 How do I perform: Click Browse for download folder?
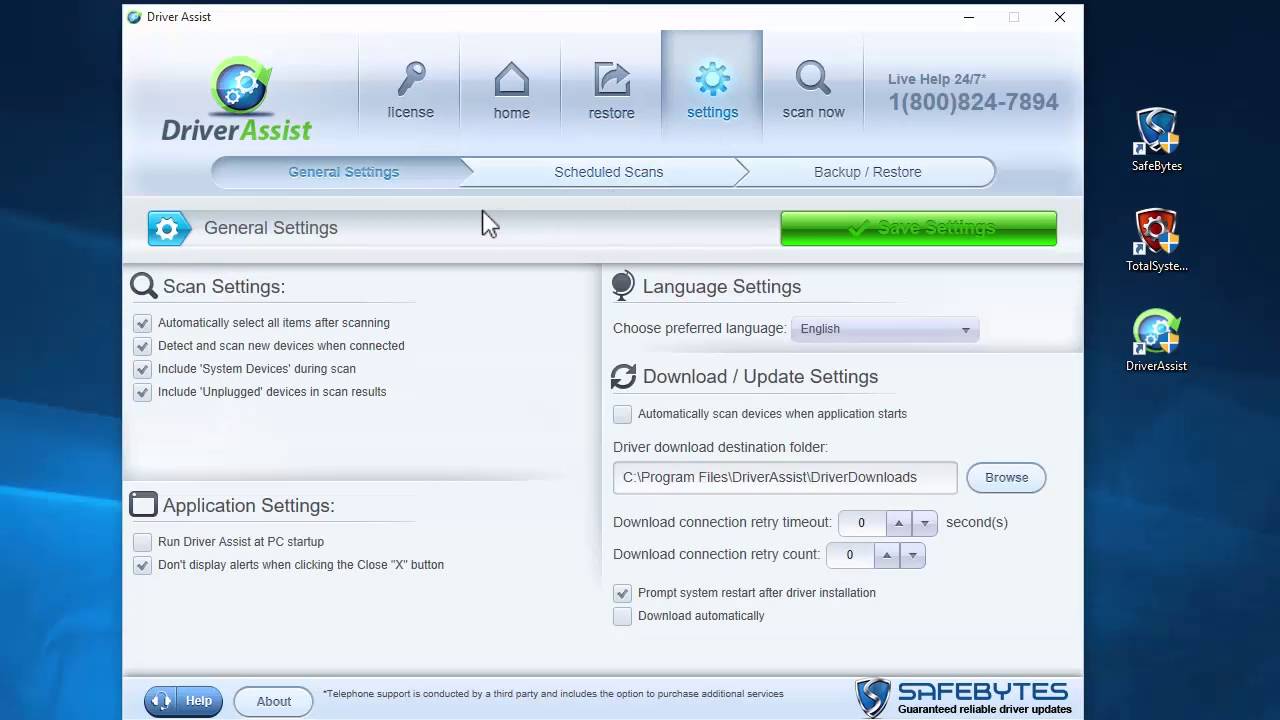[1006, 477]
